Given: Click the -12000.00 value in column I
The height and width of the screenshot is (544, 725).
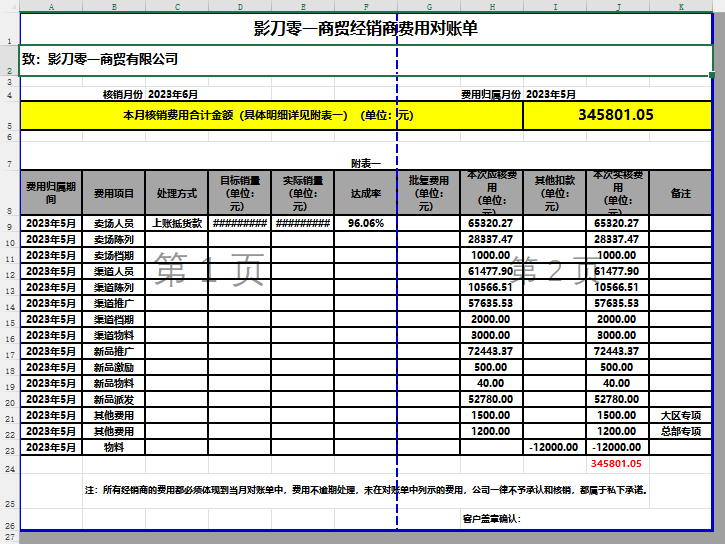Looking at the screenshot, I should 555,447.
